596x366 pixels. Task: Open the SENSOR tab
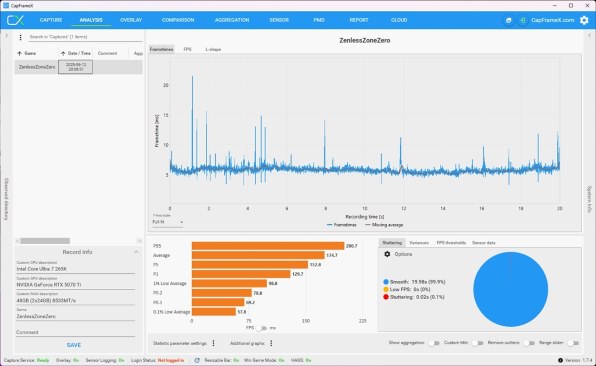click(x=279, y=20)
